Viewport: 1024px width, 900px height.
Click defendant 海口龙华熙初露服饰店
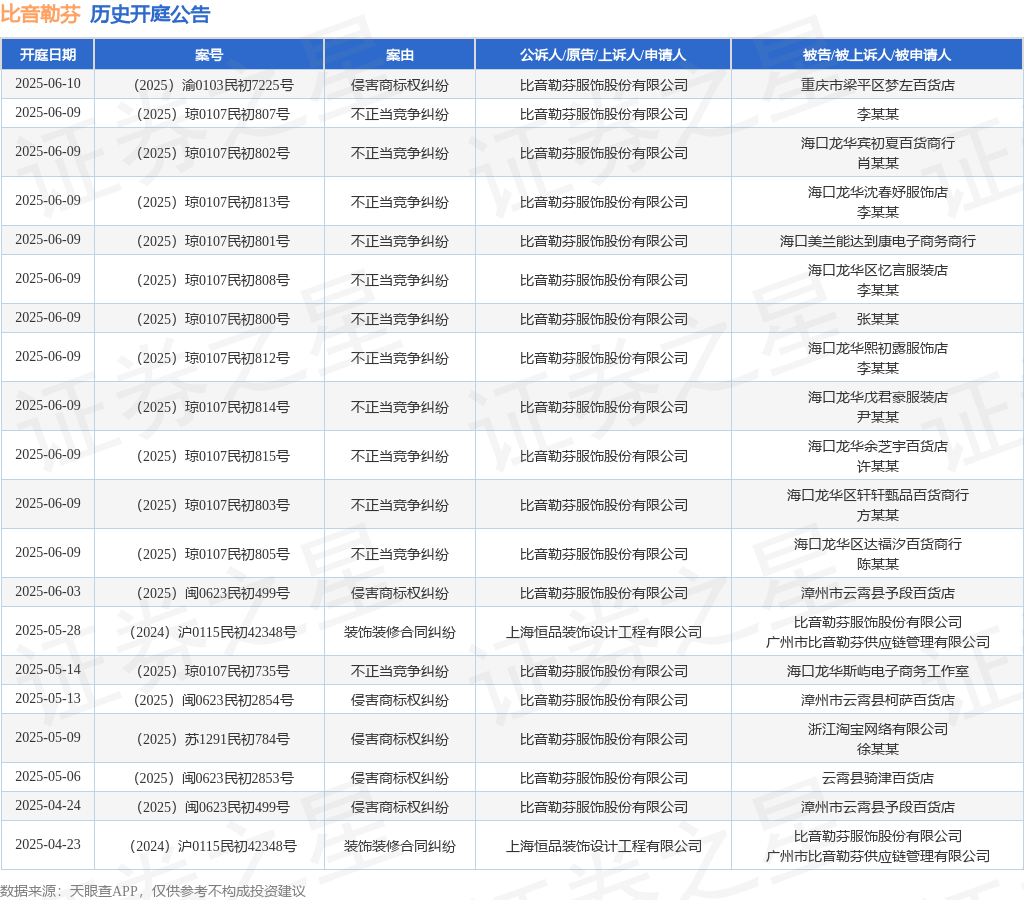pos(878,348)
